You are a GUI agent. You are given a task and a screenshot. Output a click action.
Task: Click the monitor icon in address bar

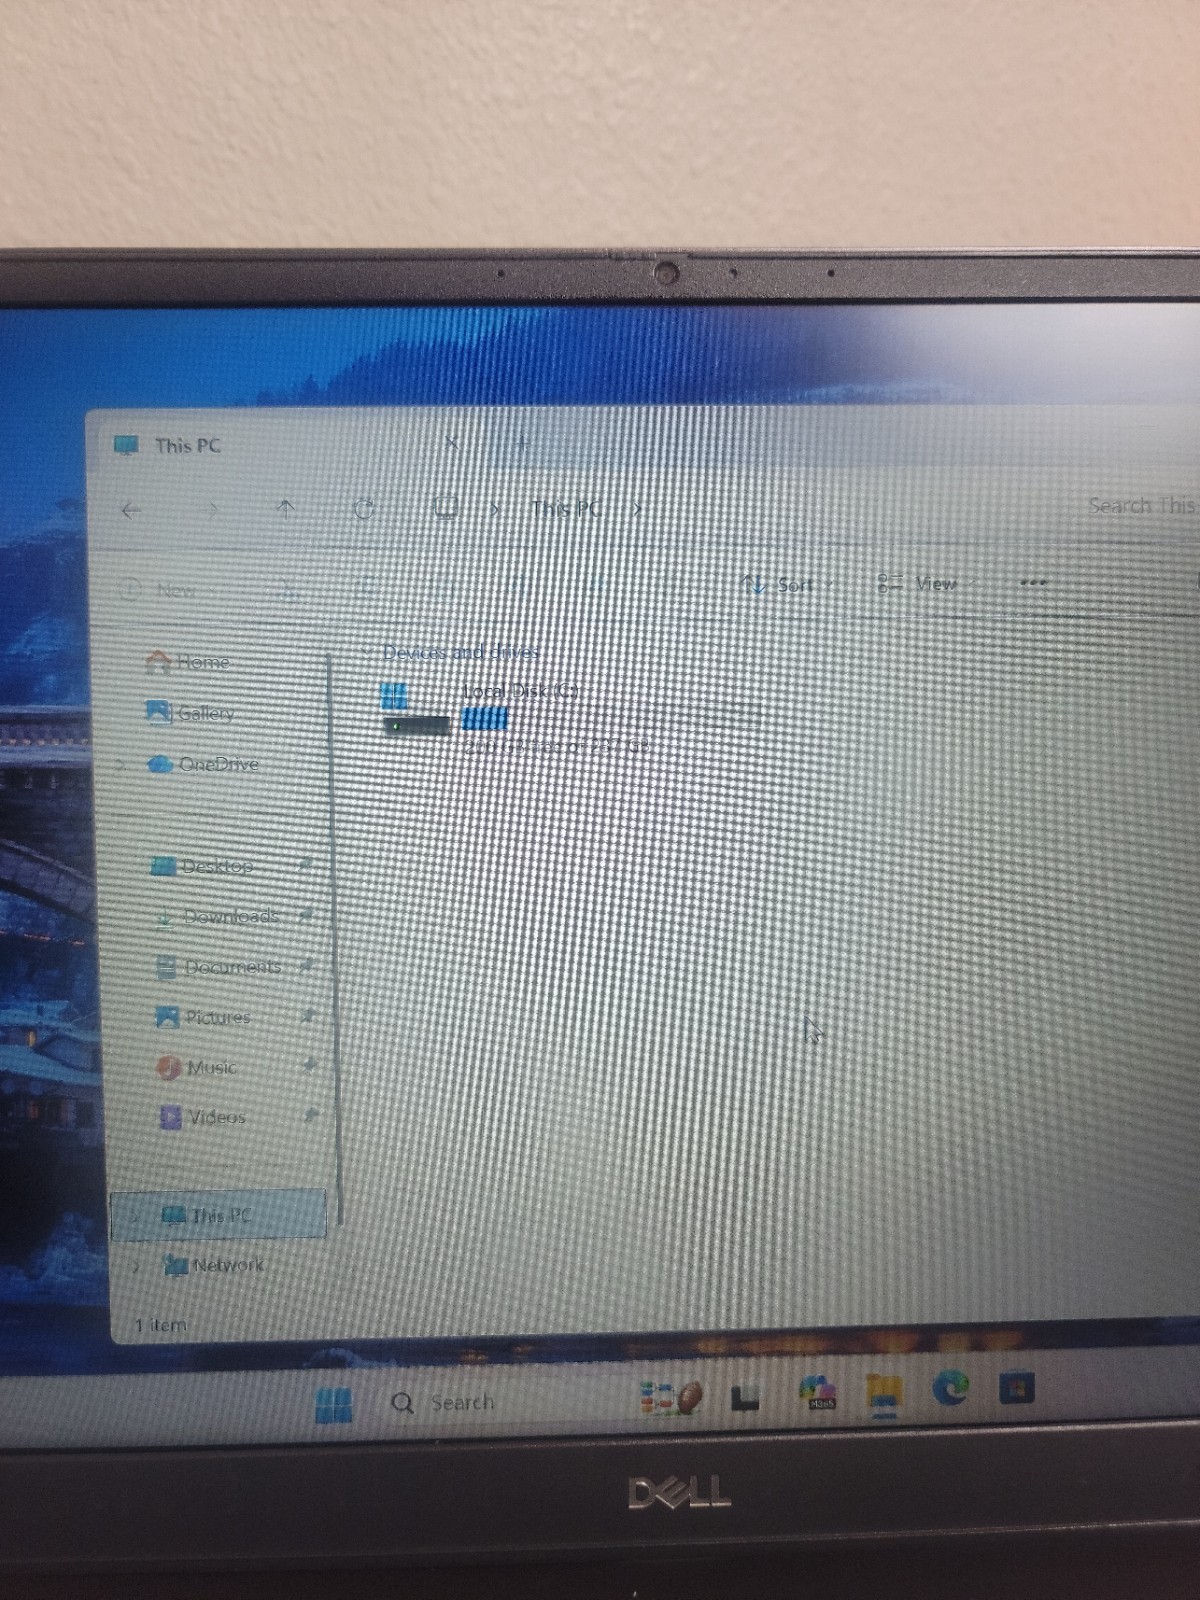point(445,508)
